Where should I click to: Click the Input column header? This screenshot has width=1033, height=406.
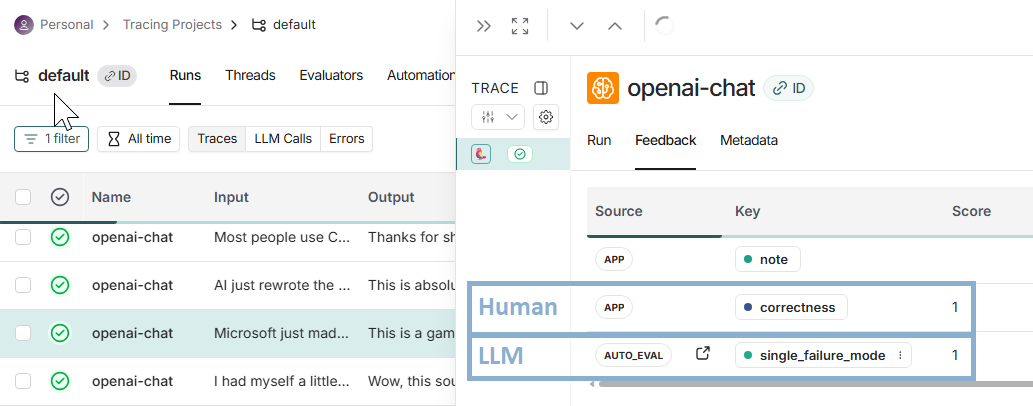click(231, 197)
